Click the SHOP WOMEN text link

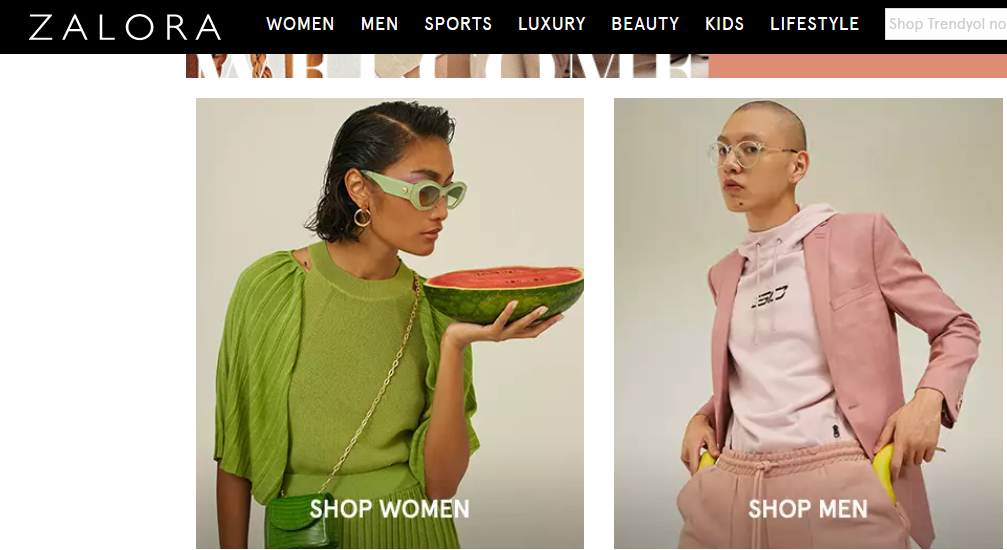point(389,509)
